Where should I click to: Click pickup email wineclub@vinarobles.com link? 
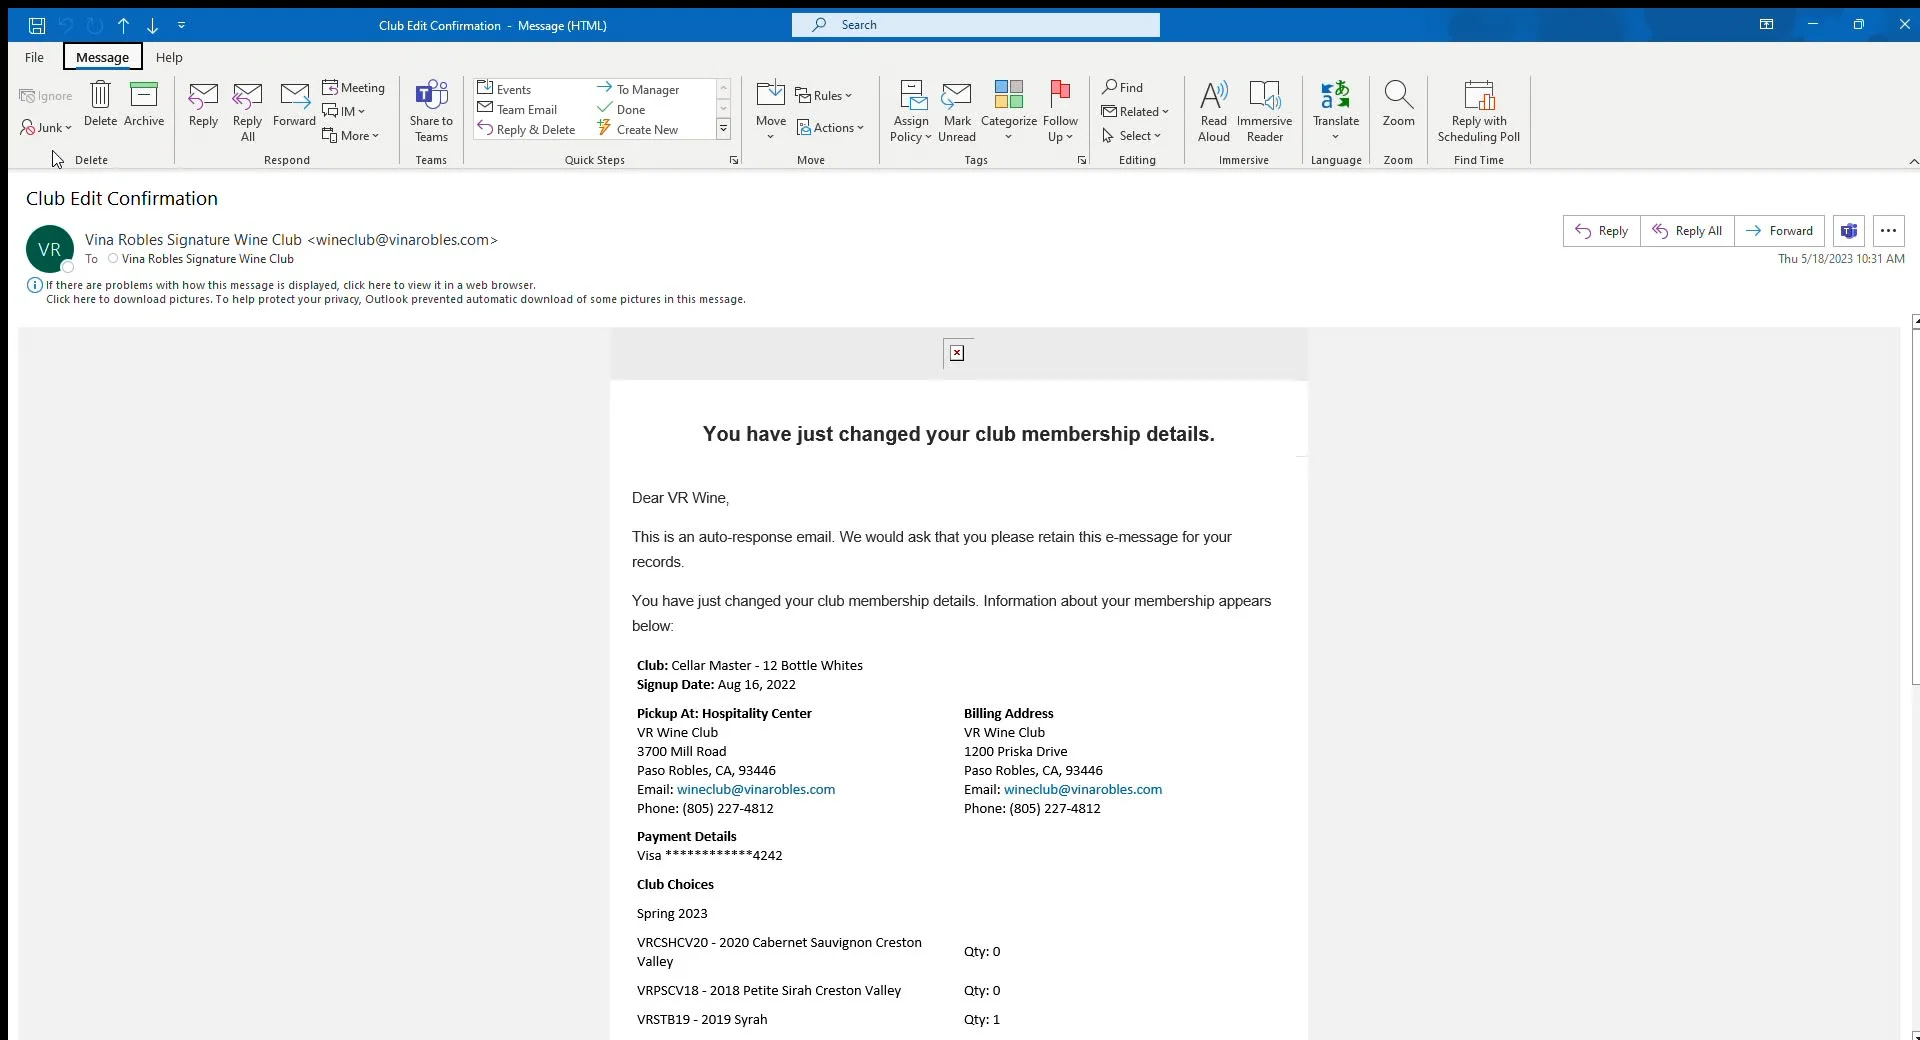point(756,789)
